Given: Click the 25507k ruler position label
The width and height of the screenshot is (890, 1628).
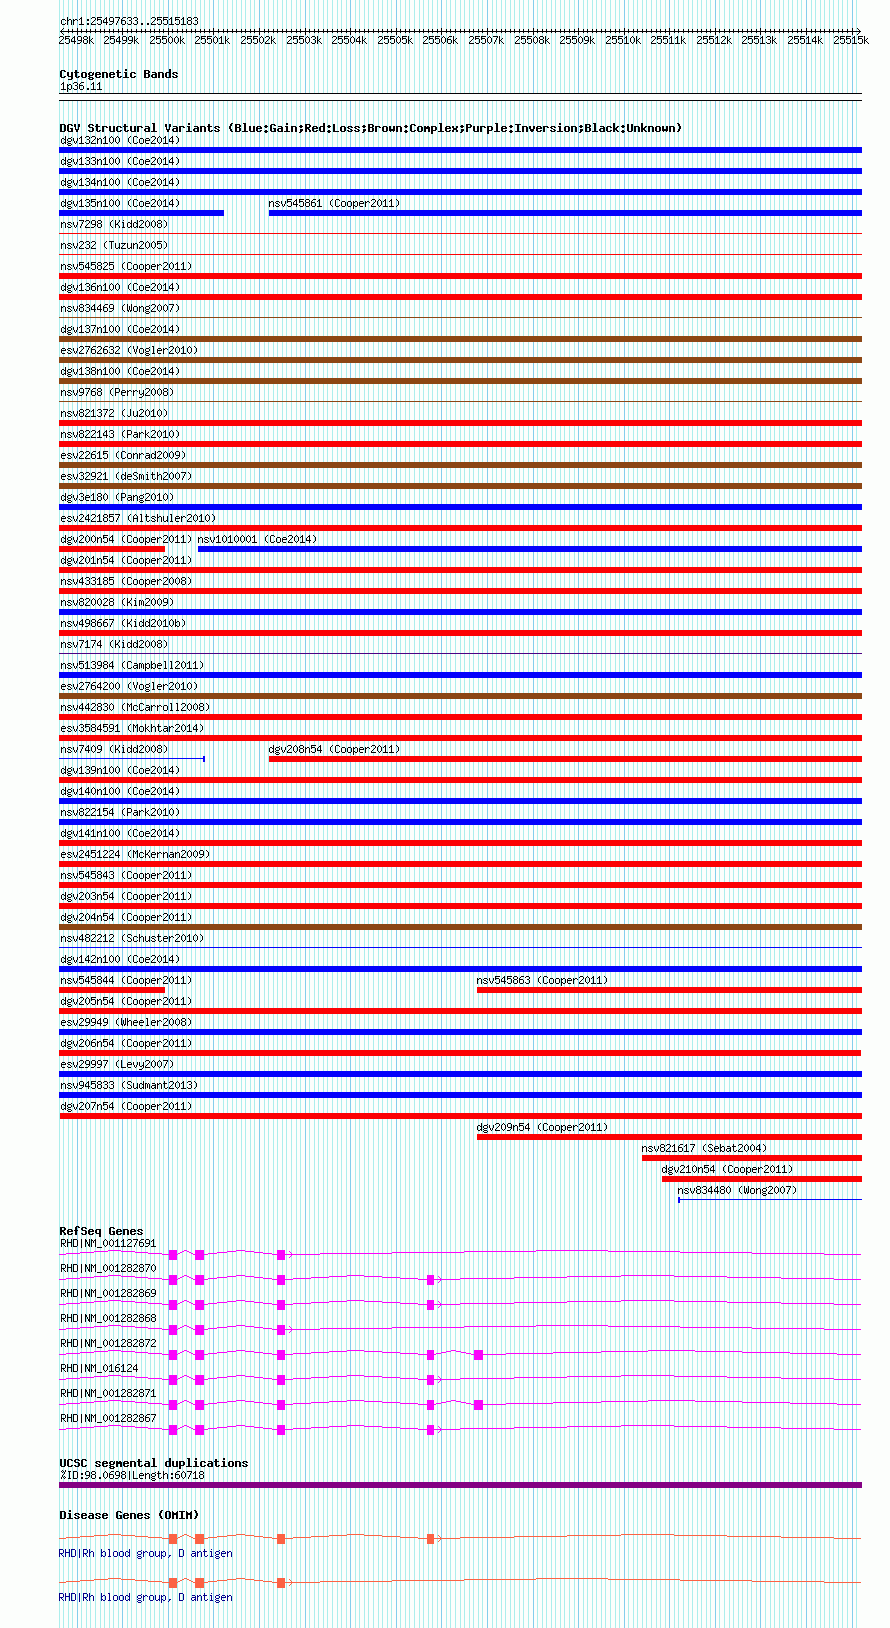Looking at the screenshot, I should click(x=486, y=40).
